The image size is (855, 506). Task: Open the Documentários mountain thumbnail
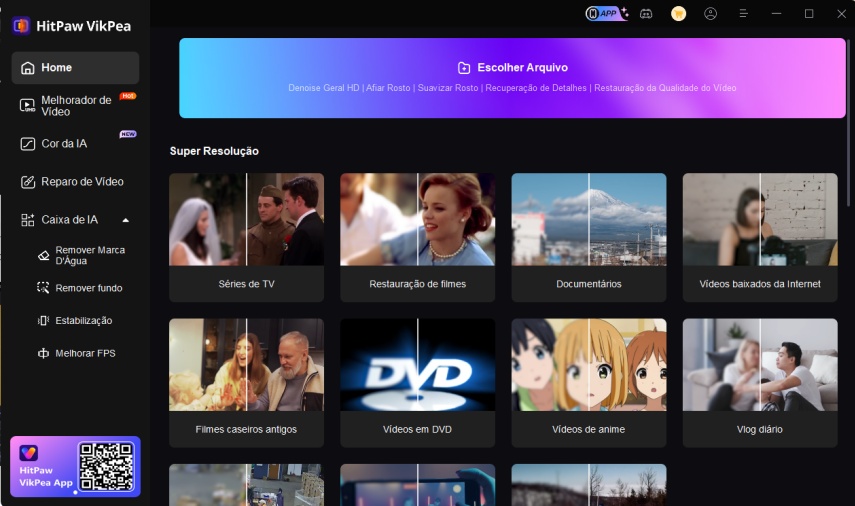[x=589, y=220]
